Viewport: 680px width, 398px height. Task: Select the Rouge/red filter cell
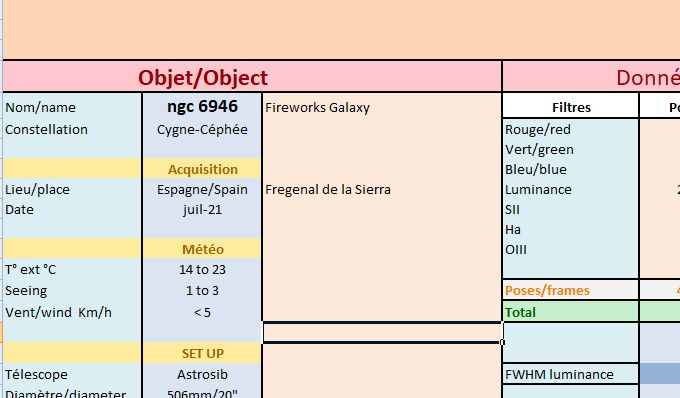[x=571, y=129]
